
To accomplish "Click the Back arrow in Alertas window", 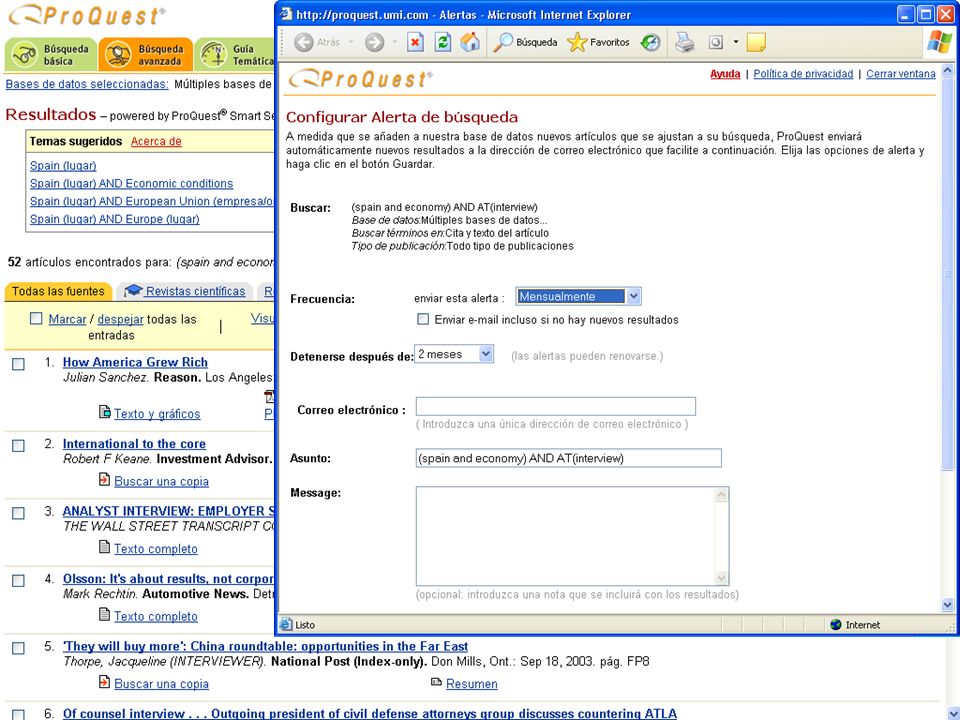I will point(304,42).
